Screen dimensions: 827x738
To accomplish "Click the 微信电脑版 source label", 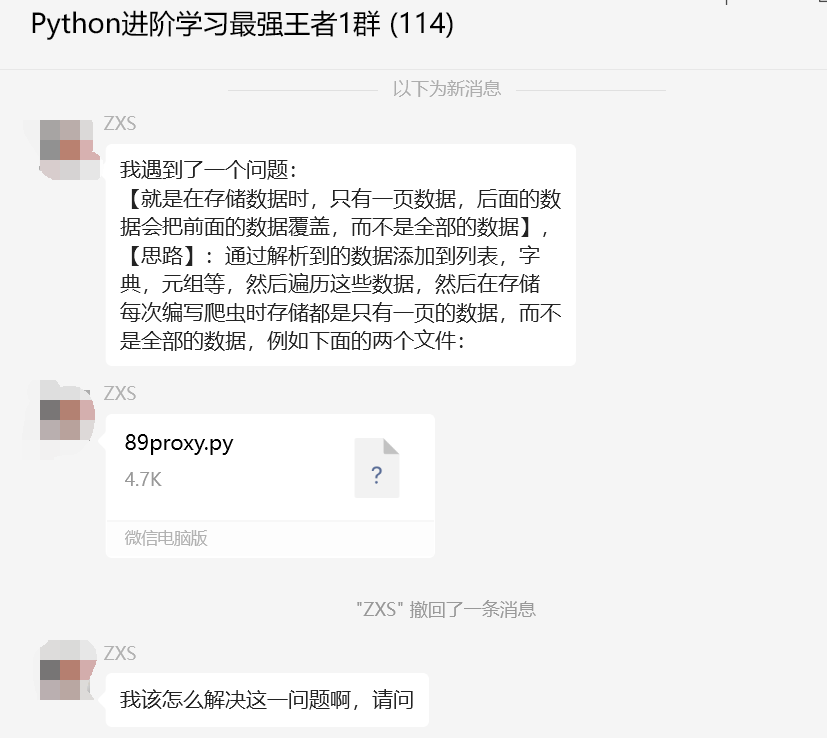I will point(166,538).
